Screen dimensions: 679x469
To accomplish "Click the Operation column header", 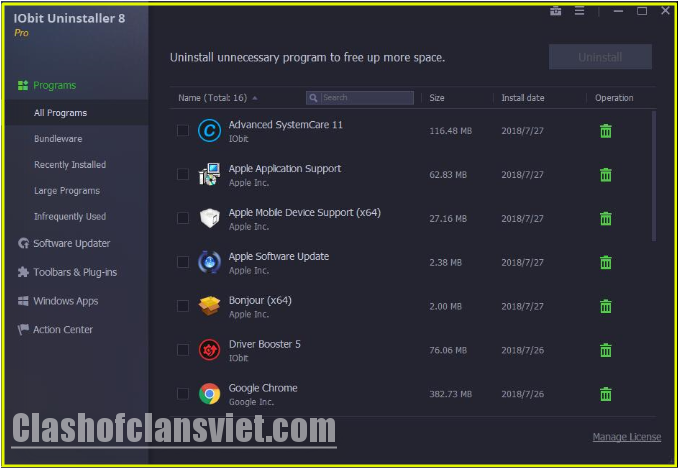I will point(614,98).
